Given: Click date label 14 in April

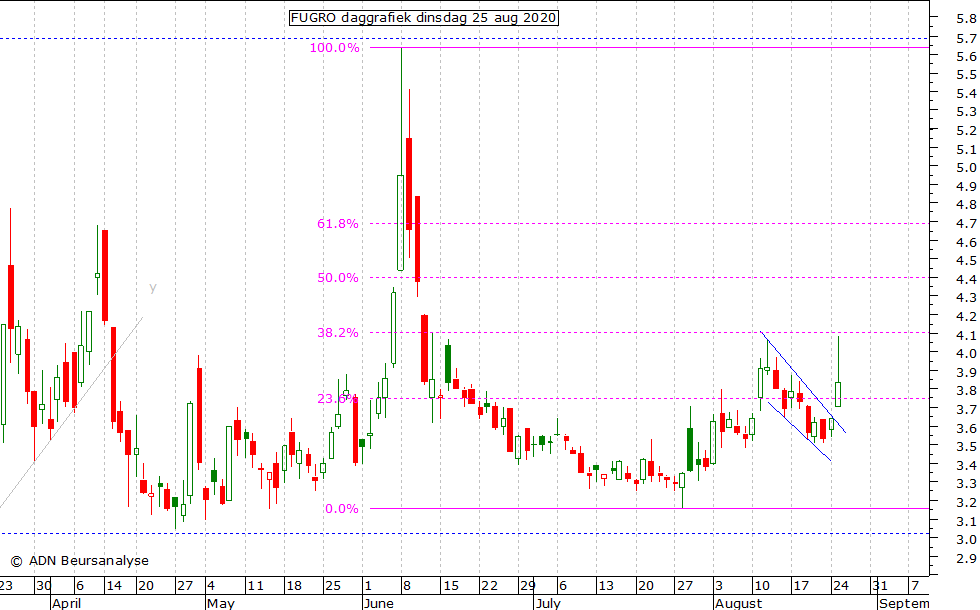Looking at the screenshot, I should click(x=114, y=586).
